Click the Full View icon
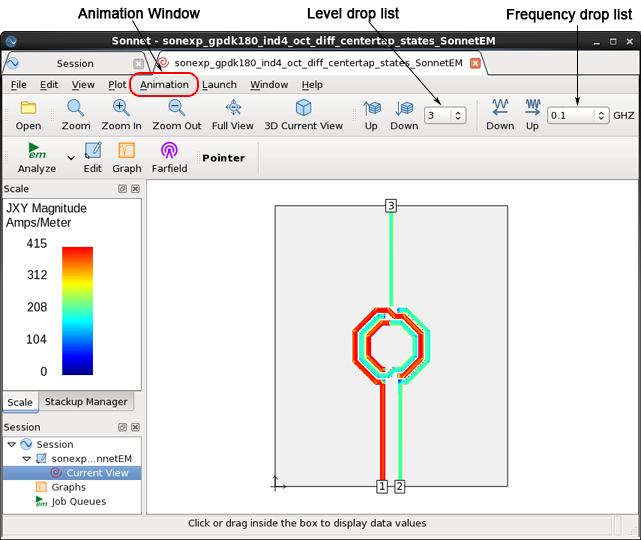Screen dimensions: 641x540 [233, 115]
